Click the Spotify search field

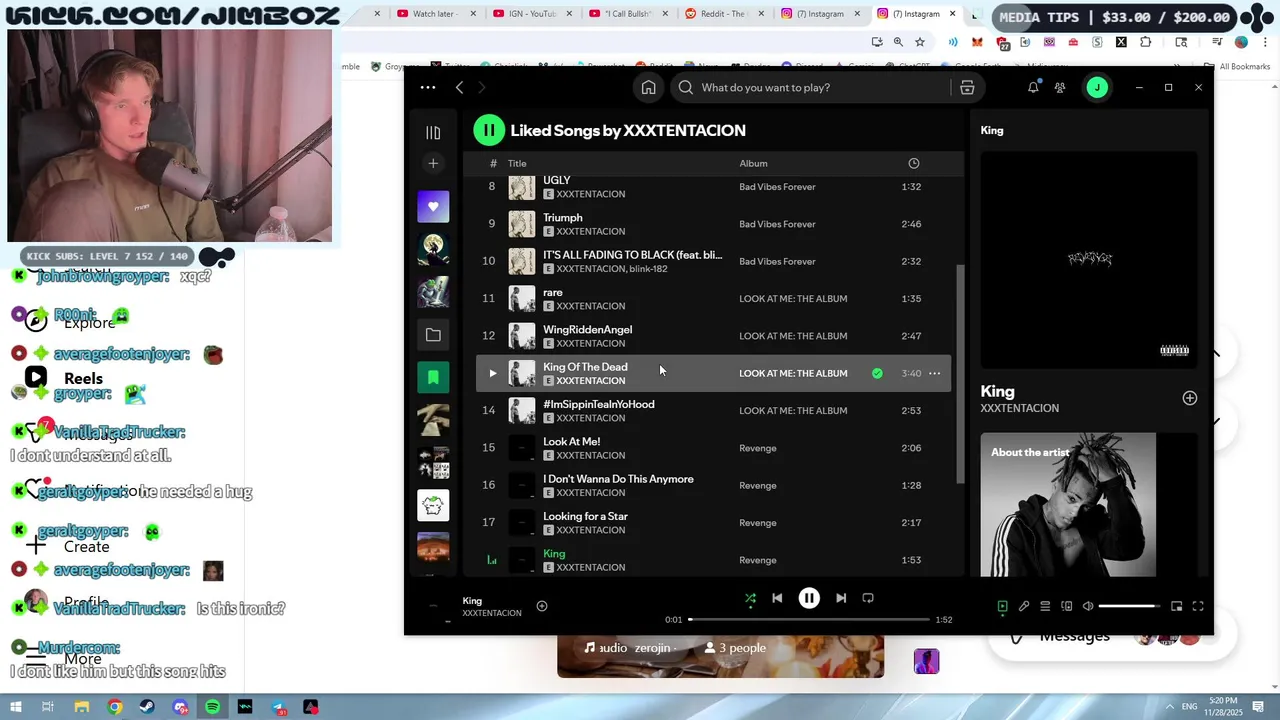pos(810,88)
